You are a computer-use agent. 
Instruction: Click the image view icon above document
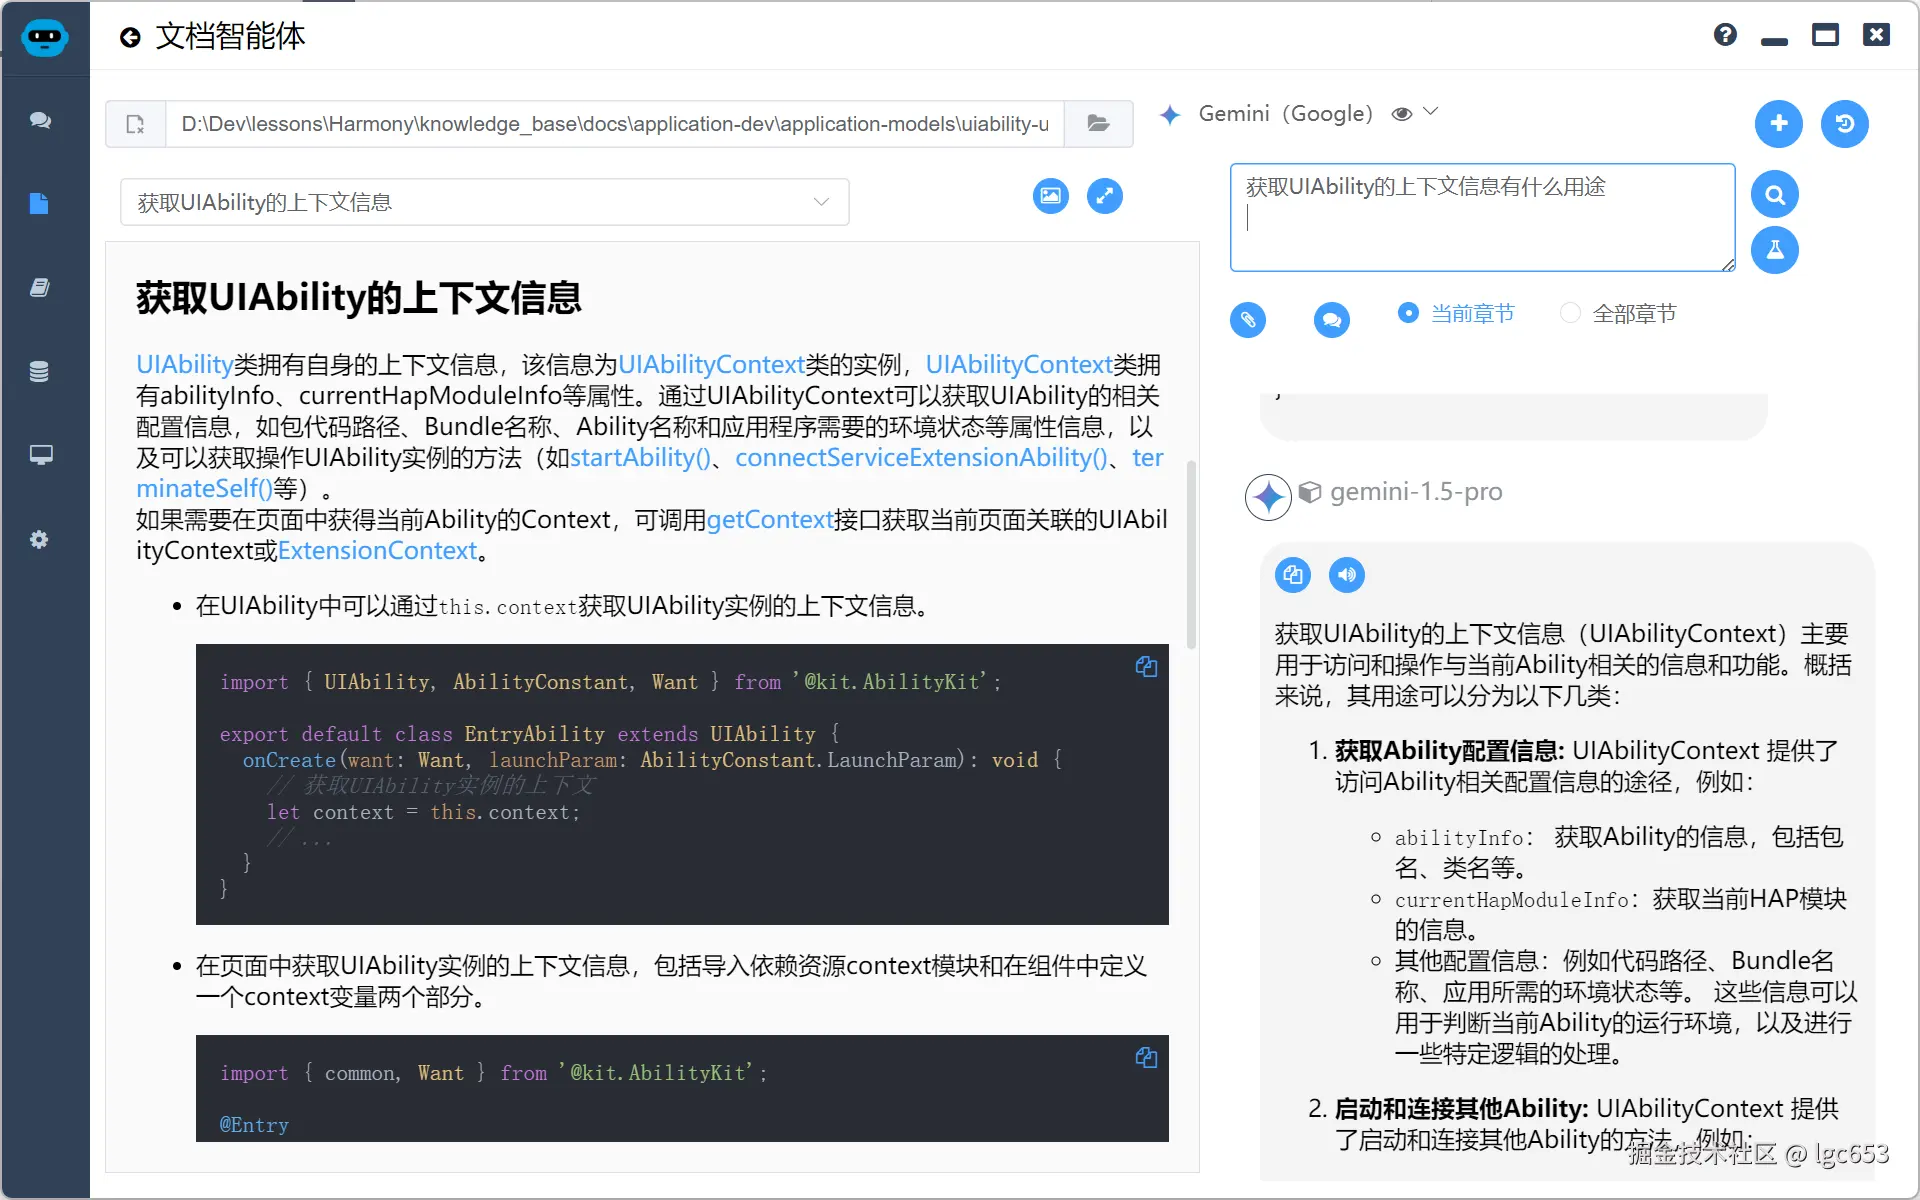tap(1050, 196)
